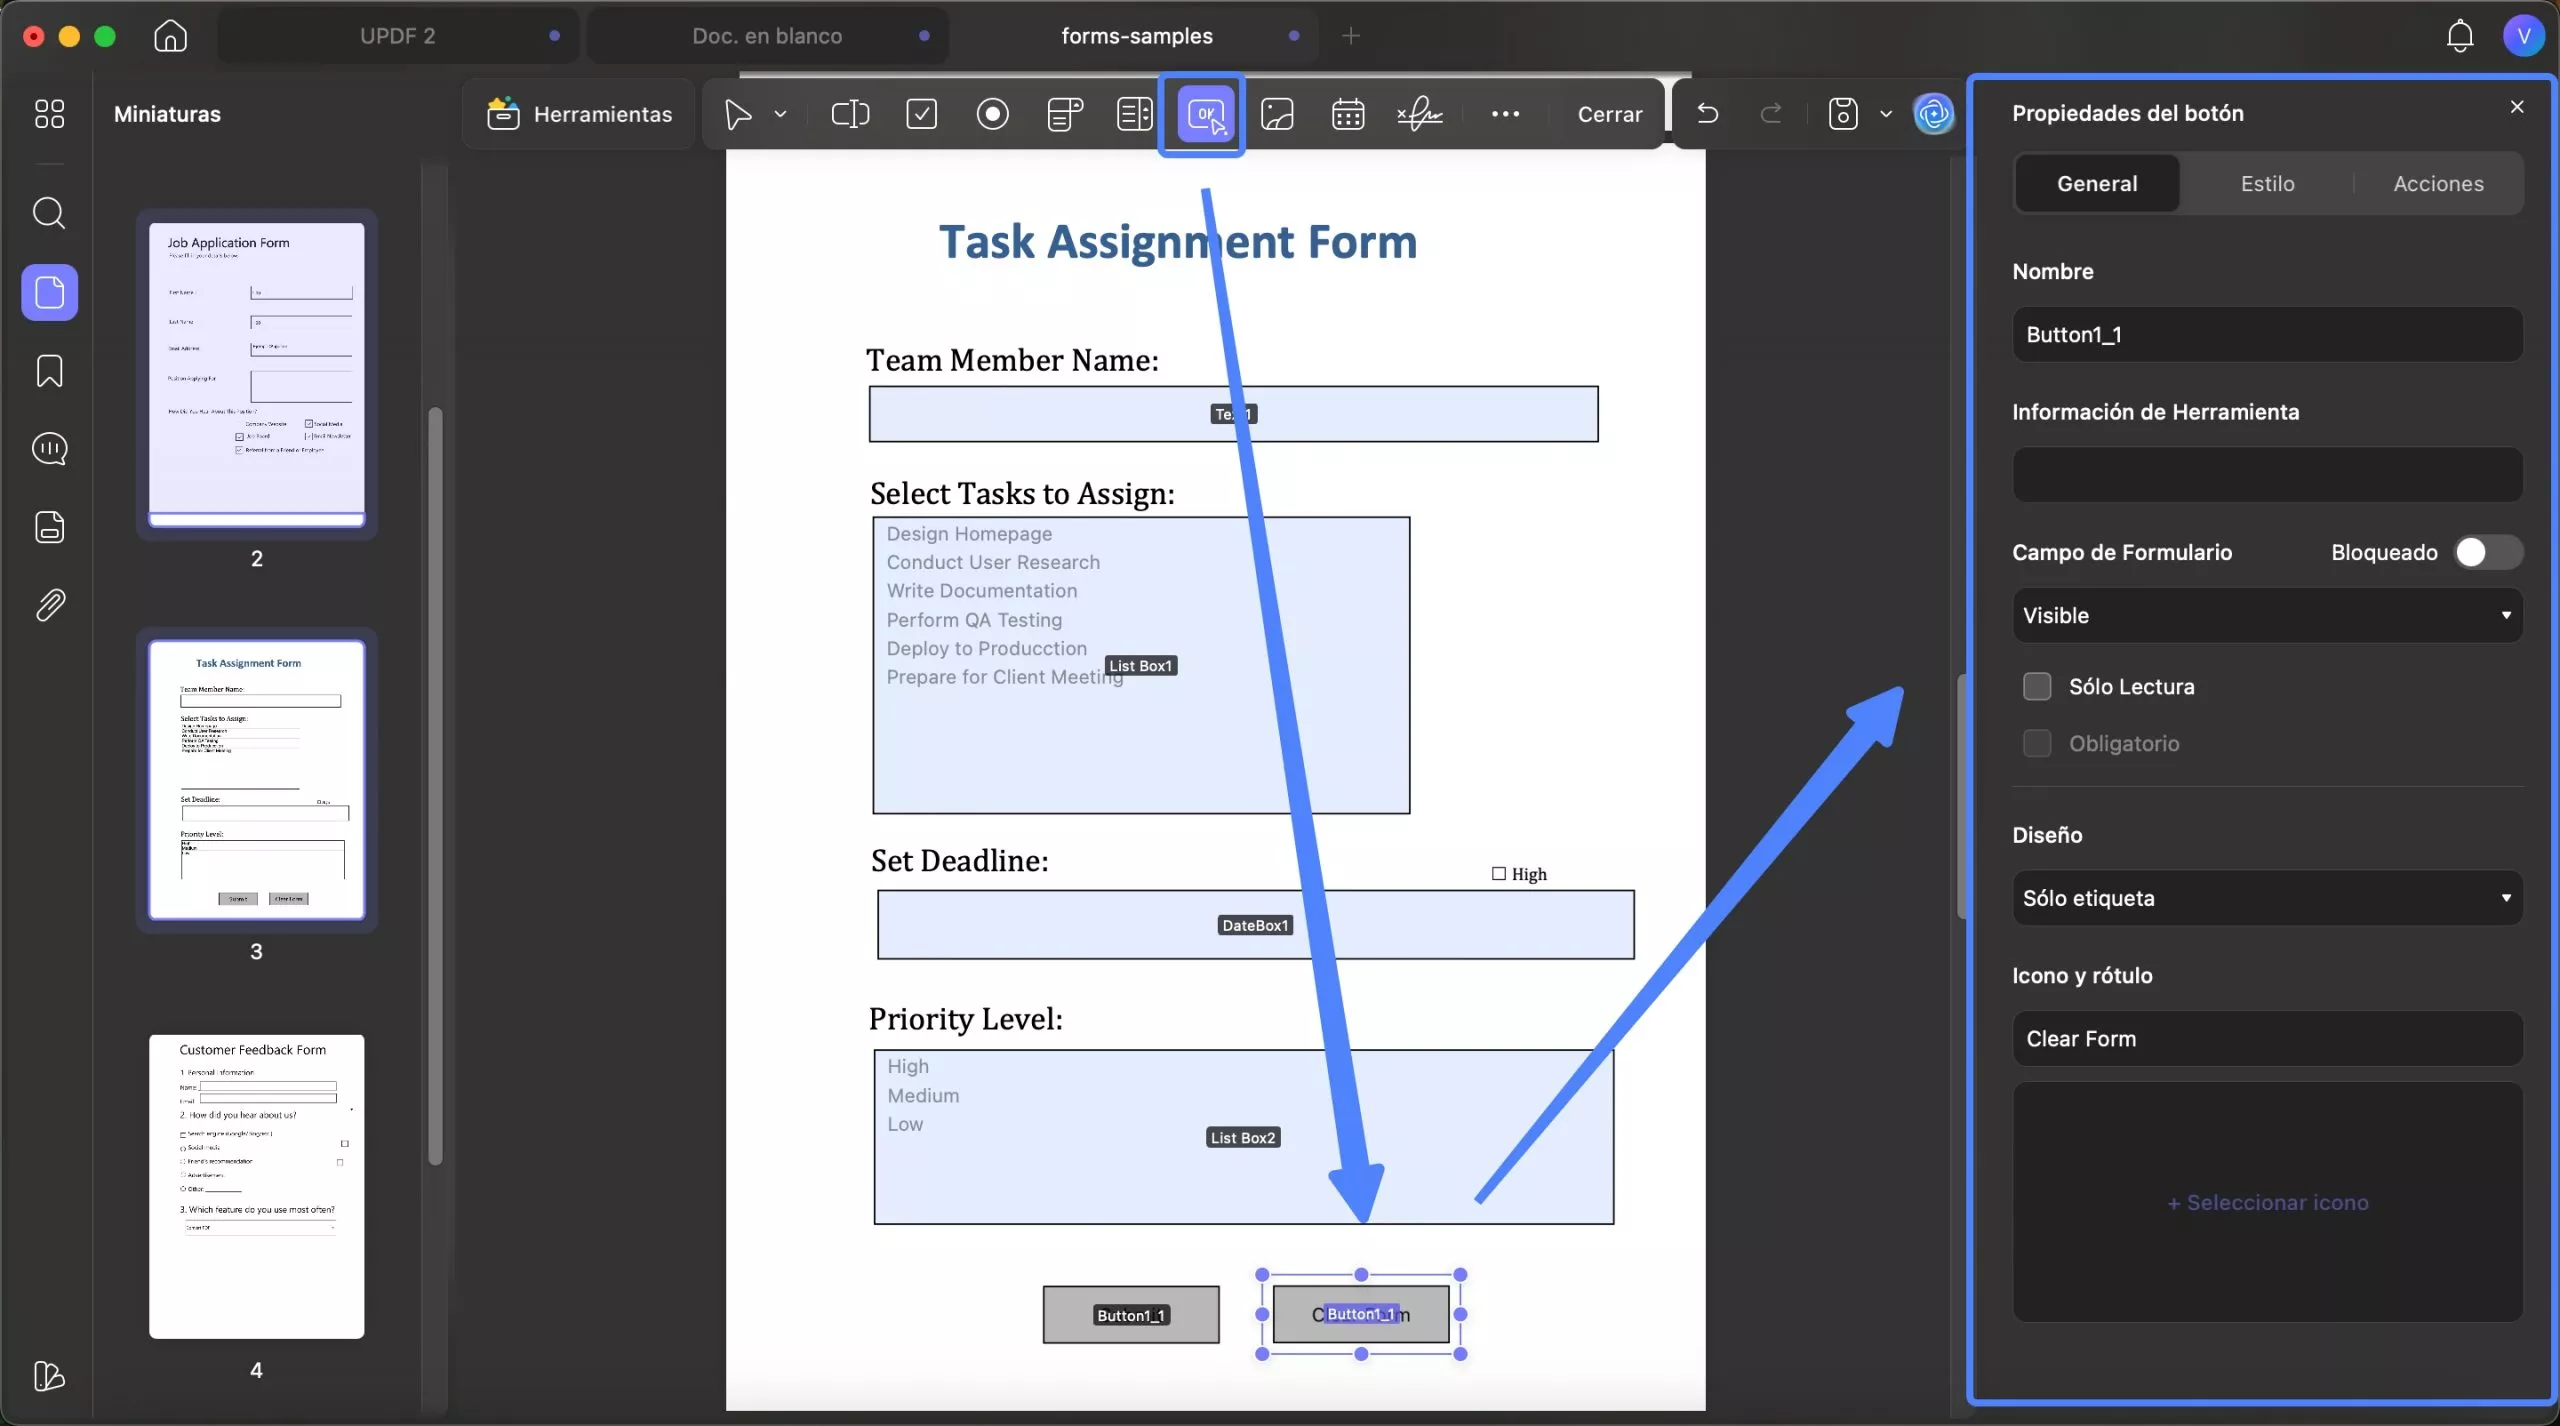Select Low in Priority Level list
Viewport: 2560px width, 1426px height.
pos(905,1124)
